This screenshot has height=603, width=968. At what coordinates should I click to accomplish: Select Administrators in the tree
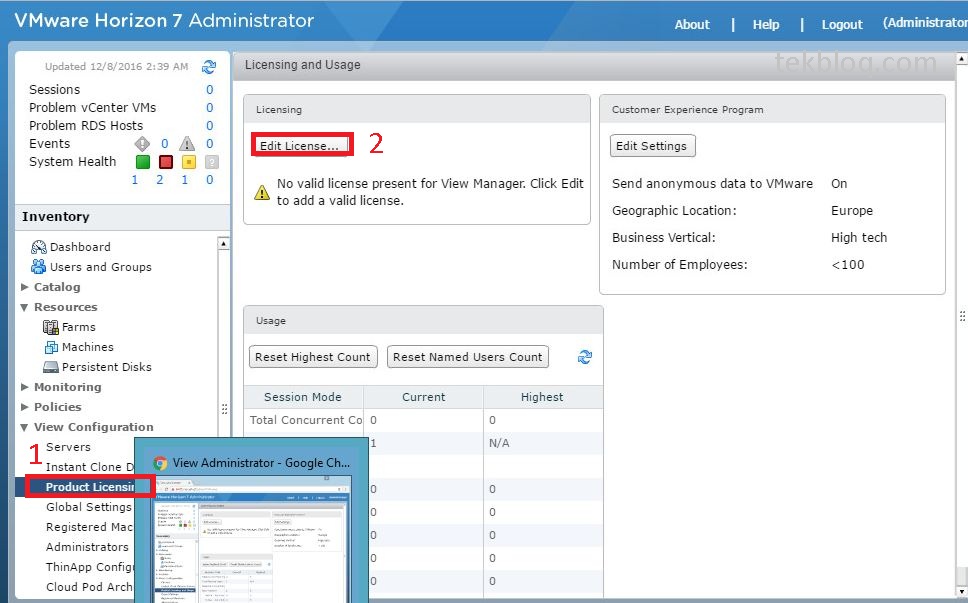tap(87, 547)
